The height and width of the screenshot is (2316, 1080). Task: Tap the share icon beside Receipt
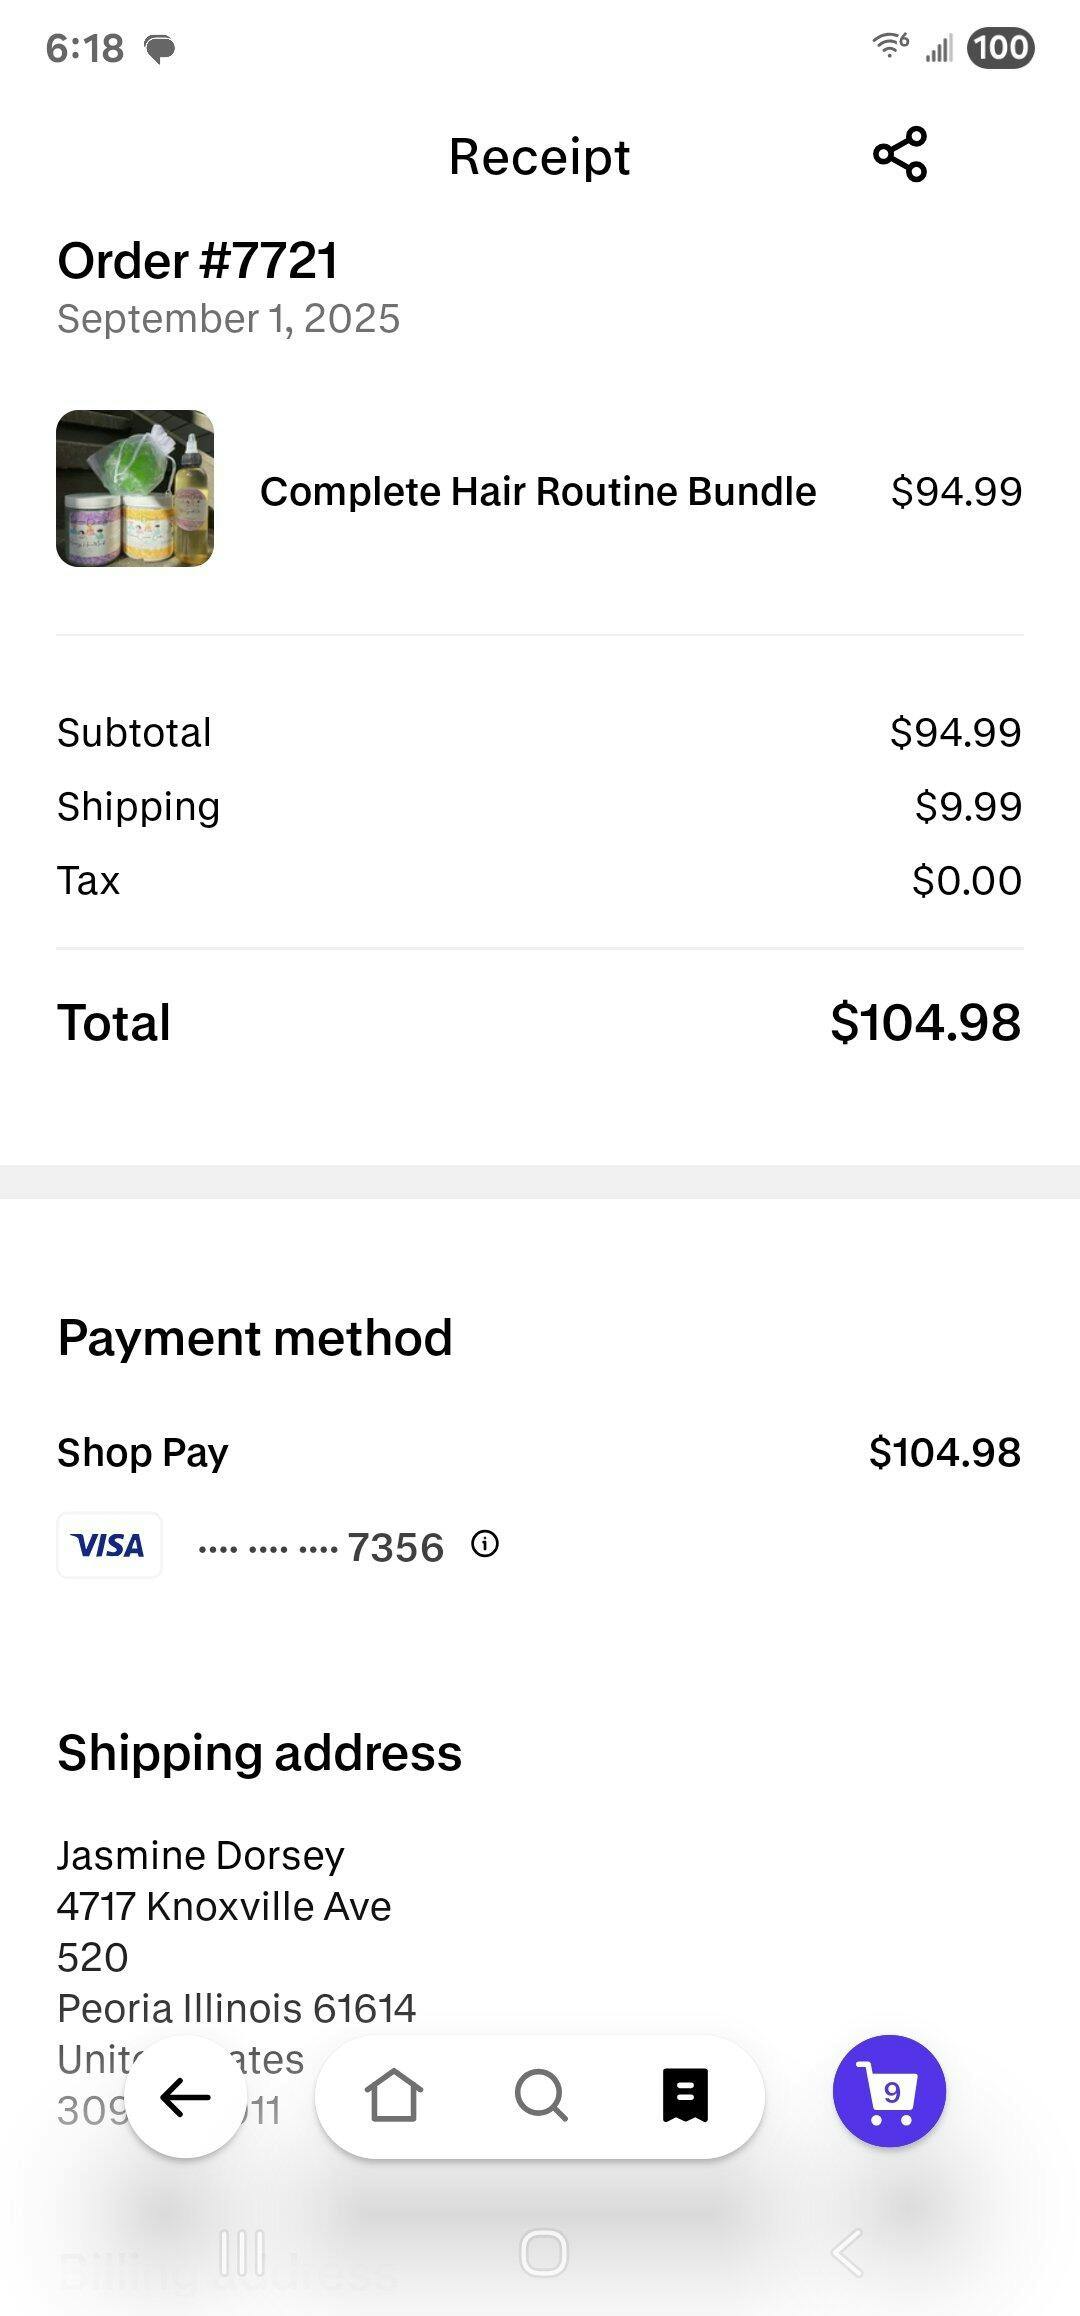pyautogui.click(x=900, y=155)
